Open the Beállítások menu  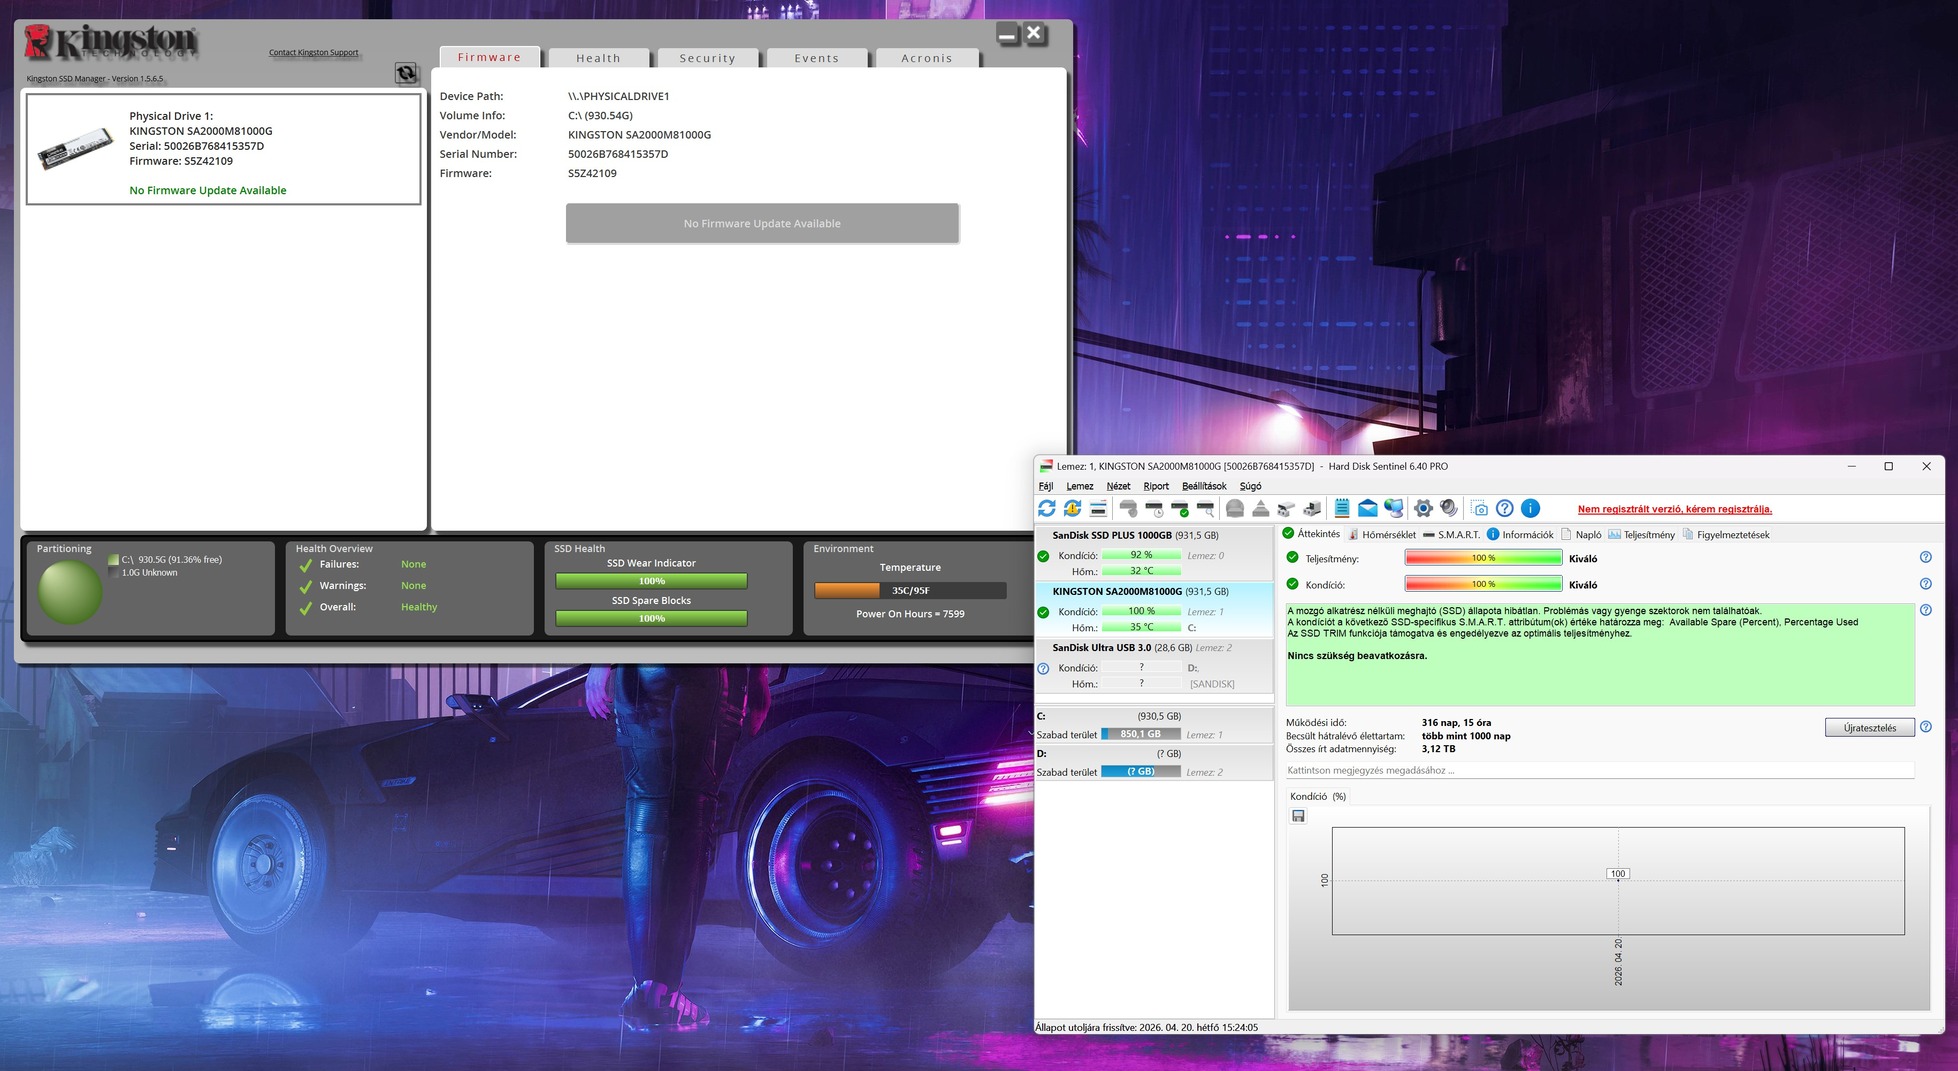tap(1204, 486)
